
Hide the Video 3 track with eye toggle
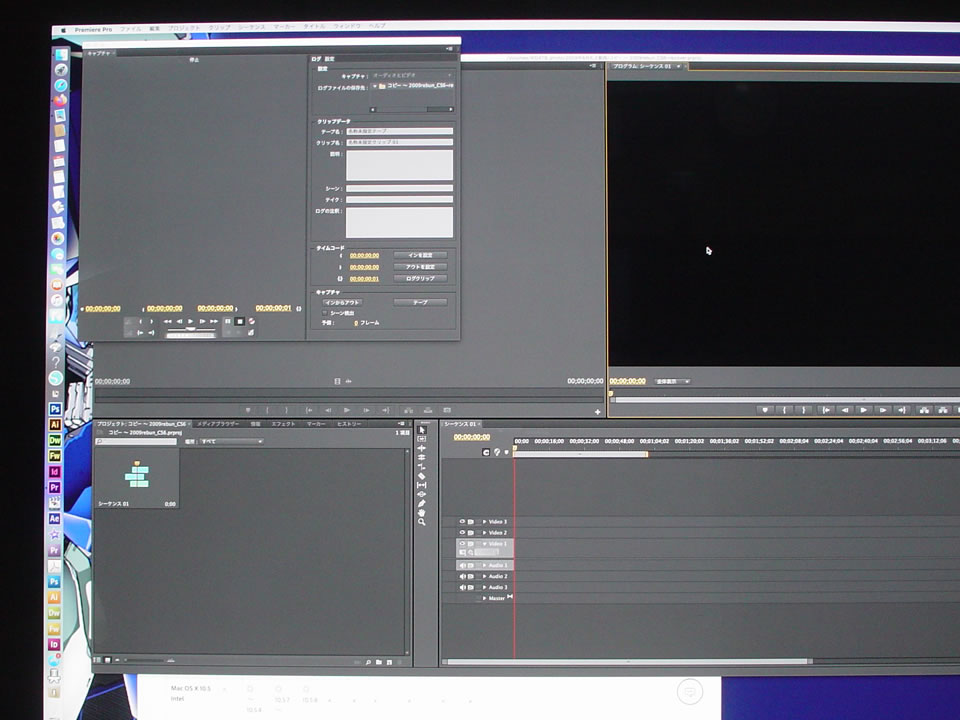pos(462,521)
